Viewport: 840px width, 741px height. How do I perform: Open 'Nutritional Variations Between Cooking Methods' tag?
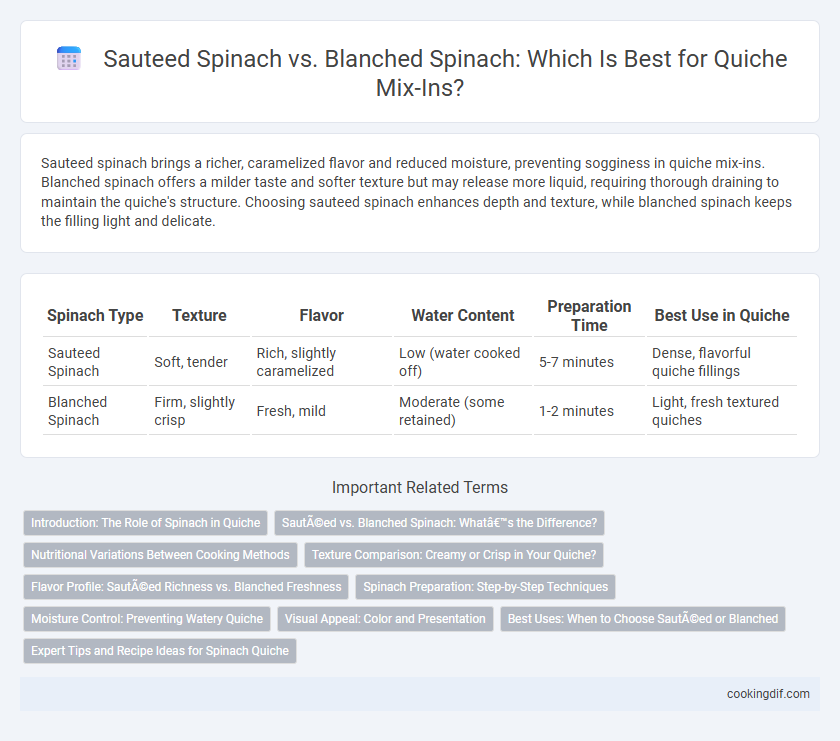(160, 555)
